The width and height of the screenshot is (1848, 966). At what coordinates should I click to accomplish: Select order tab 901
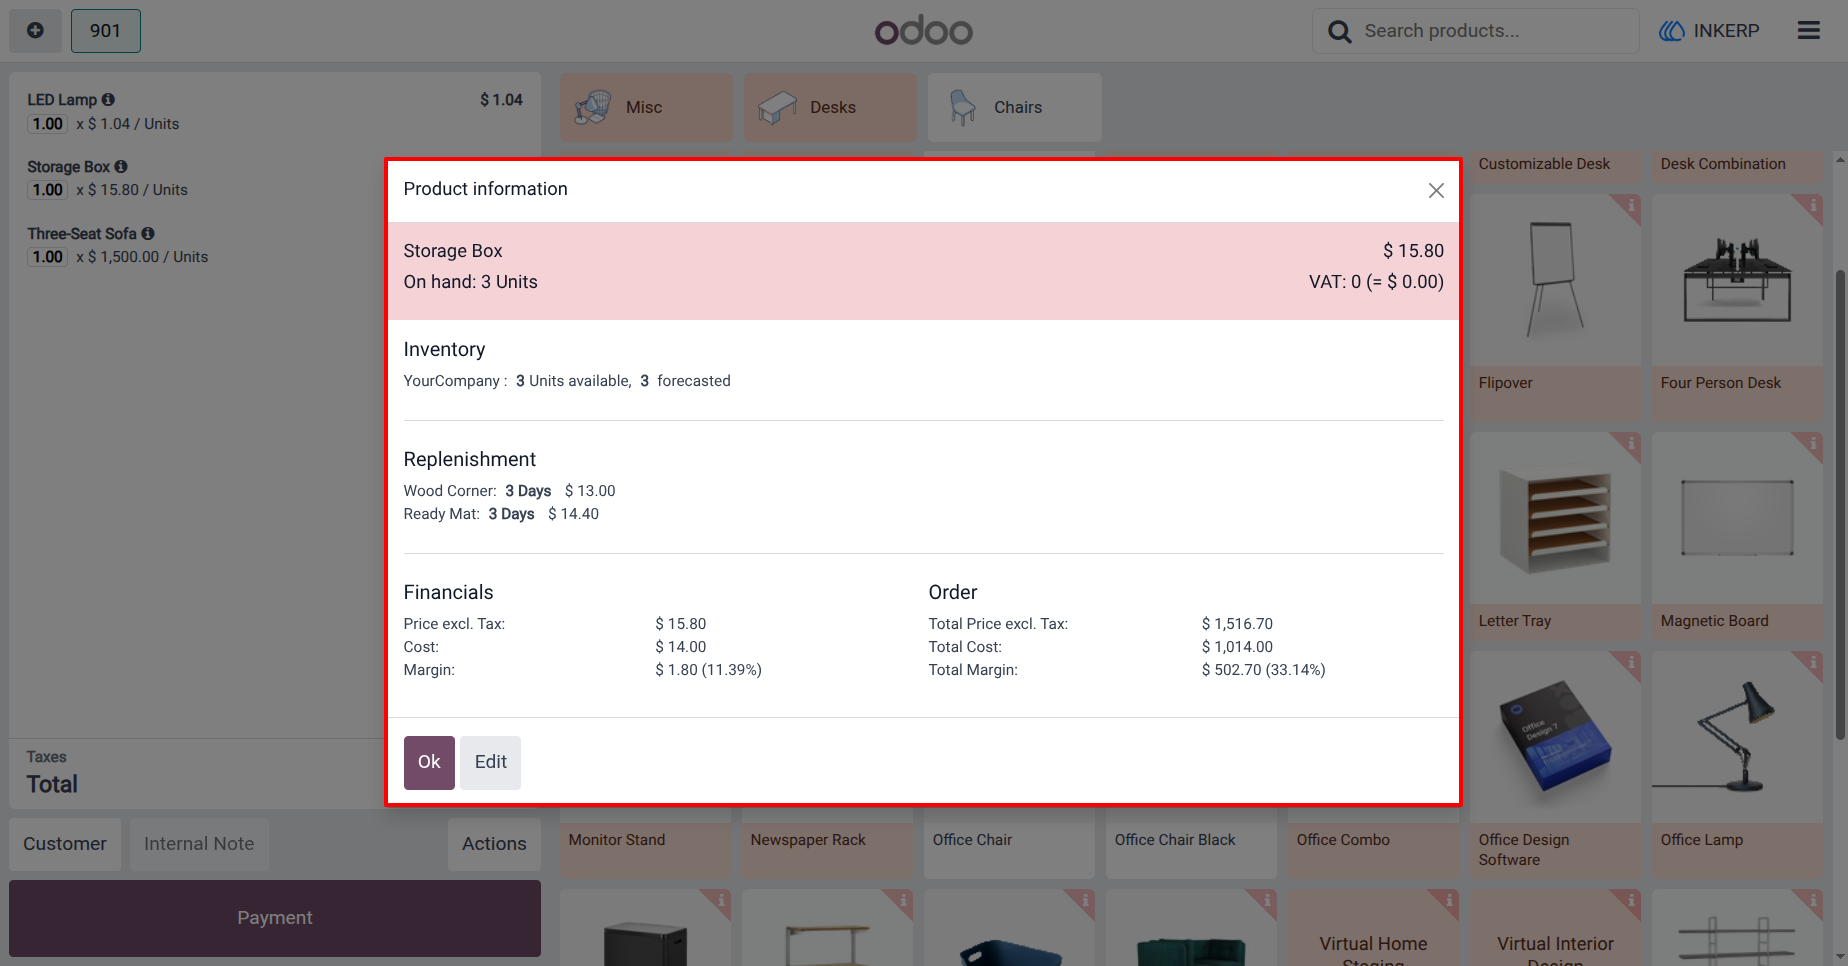click(105, 30)
